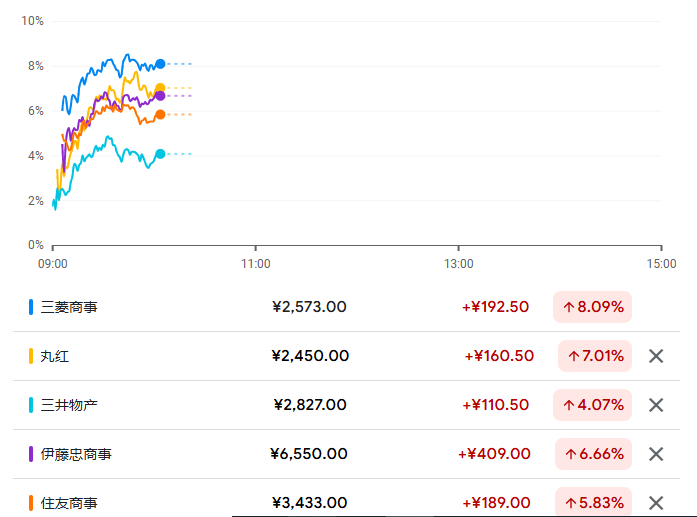Click the 4.07% percent change badge
The image size is (697, 517).
[593, 405]
